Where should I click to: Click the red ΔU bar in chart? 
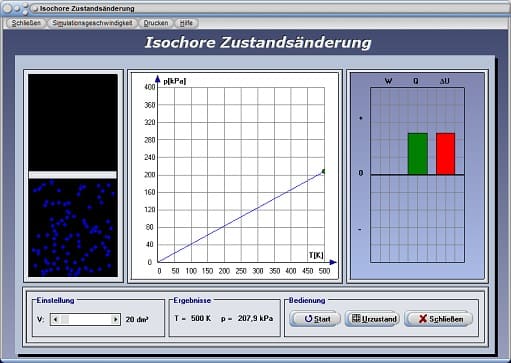(446, 154)
